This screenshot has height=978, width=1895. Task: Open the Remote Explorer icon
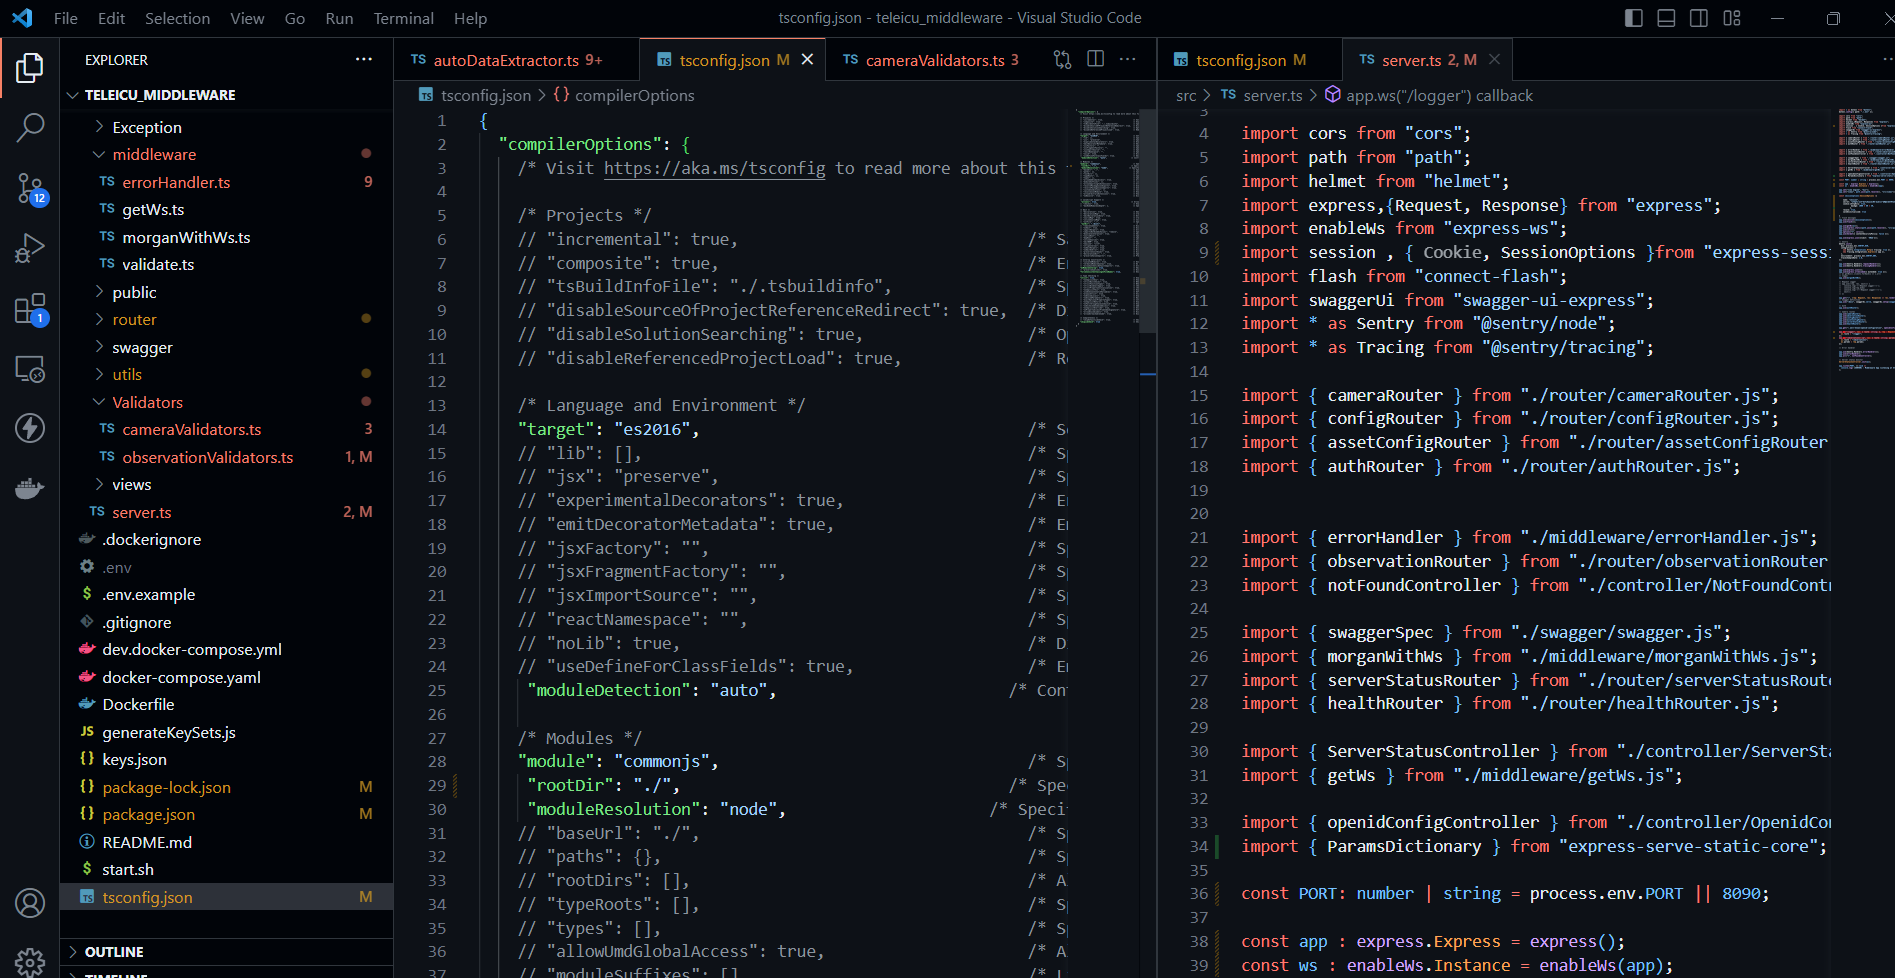point(30,369)
